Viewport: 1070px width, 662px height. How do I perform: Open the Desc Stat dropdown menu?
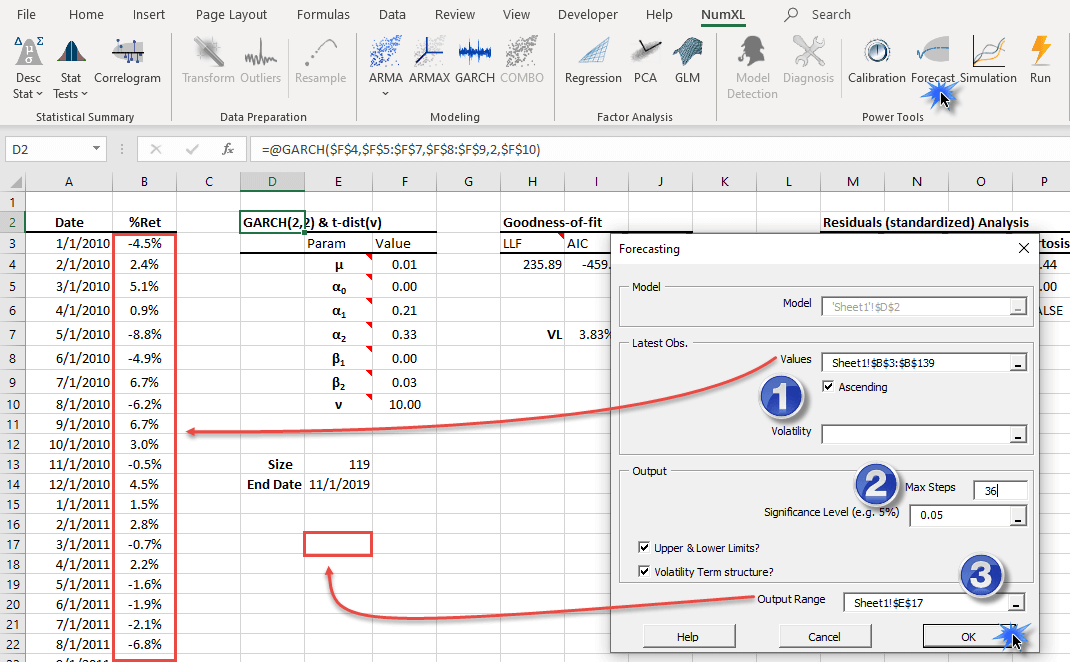(x=28, y=85)
